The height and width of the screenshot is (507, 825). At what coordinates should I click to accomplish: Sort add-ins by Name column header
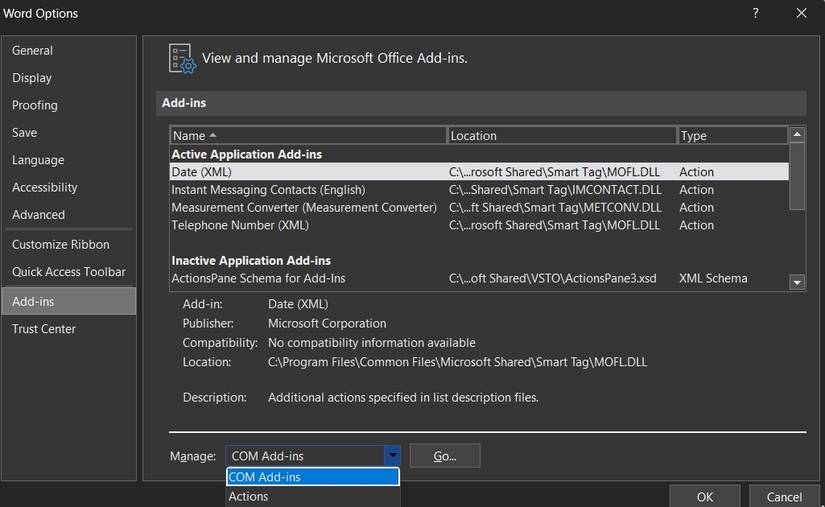[x=308, y=136]
